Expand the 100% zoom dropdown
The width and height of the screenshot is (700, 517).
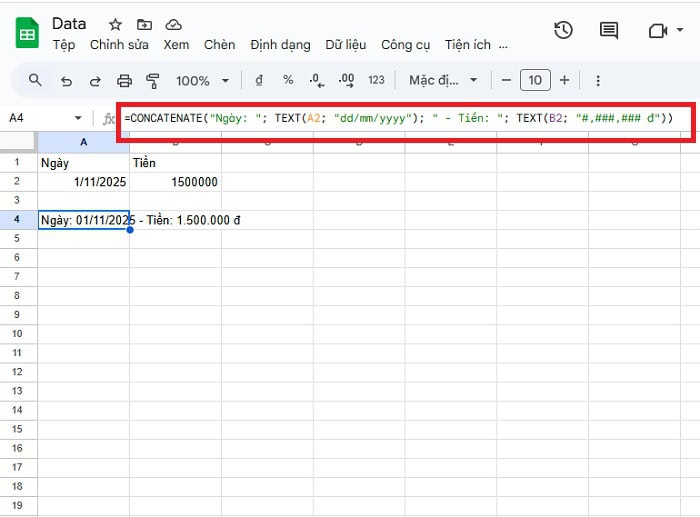[203, 80]
